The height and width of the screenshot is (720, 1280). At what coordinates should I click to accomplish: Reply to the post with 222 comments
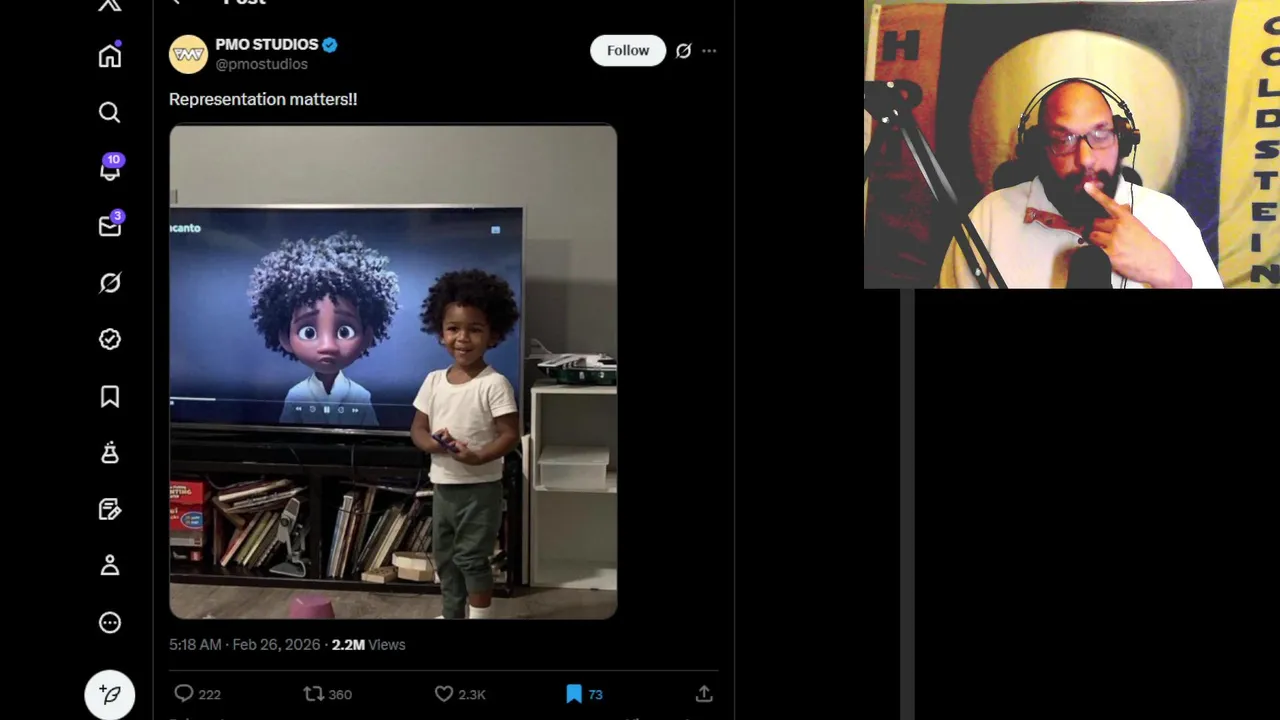(197, 694)
